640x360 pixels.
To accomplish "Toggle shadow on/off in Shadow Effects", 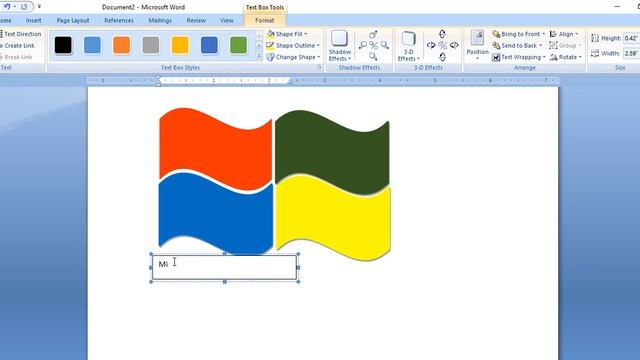I will 373,45.
